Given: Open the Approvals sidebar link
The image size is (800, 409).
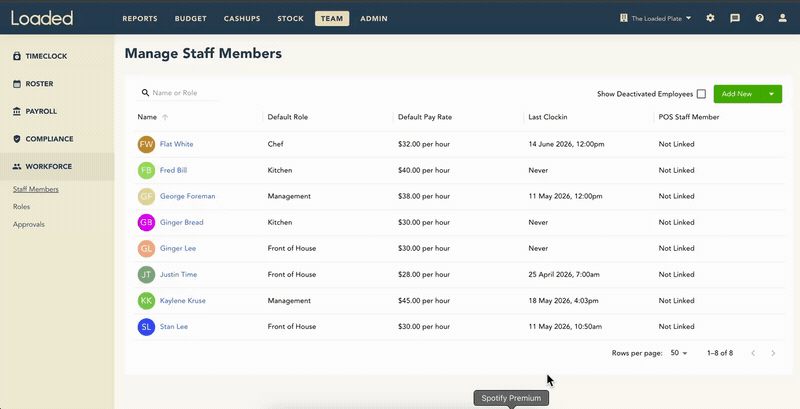Looking at the screenshot, I should coord(29,224).
